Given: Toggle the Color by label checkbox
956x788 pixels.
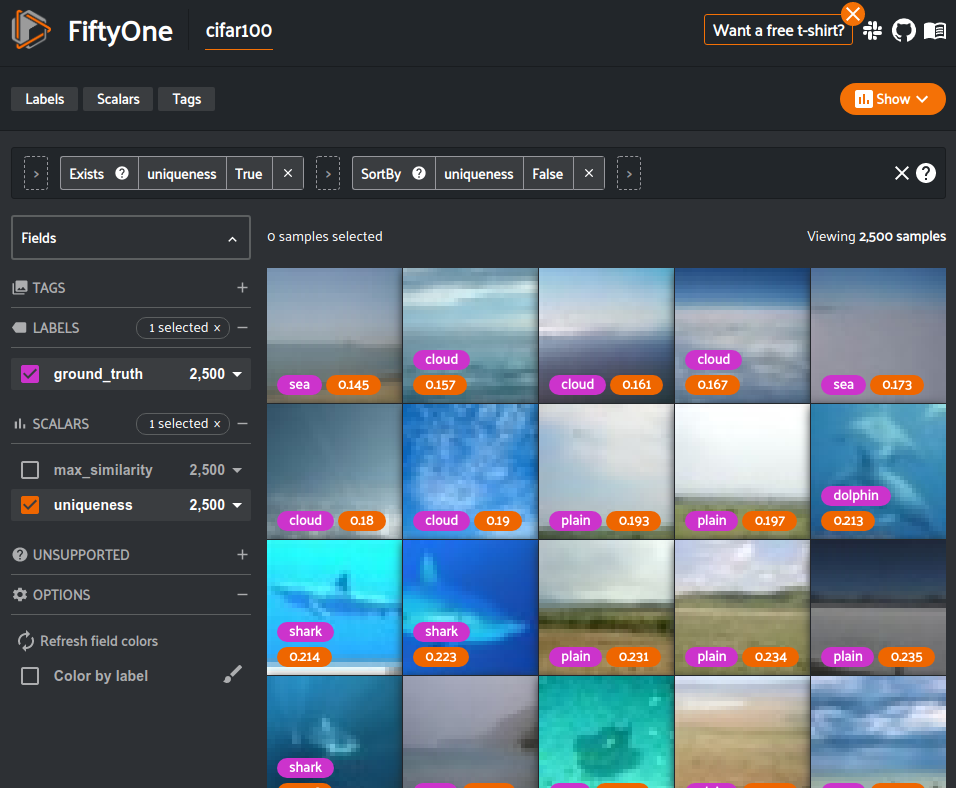Looking at the screenshot, I should [30, 676].
